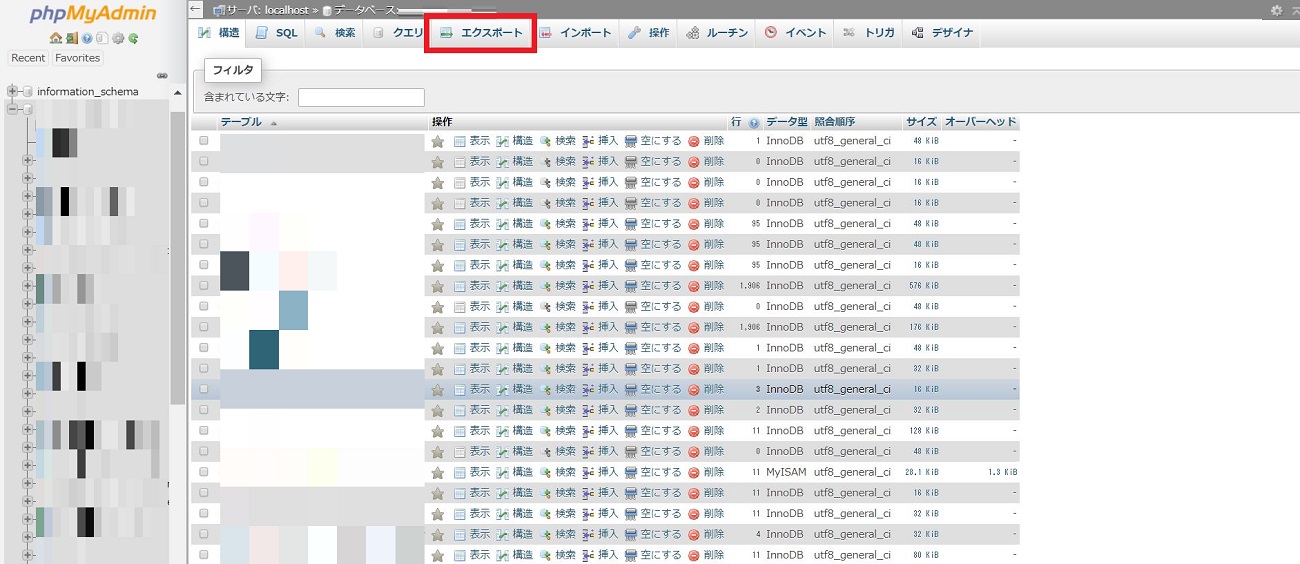The width and height of the screenshot is (1300, 564).
Task: Click the collapse-sidebar arrow beside the server breadcrumb
Action: 196,9
